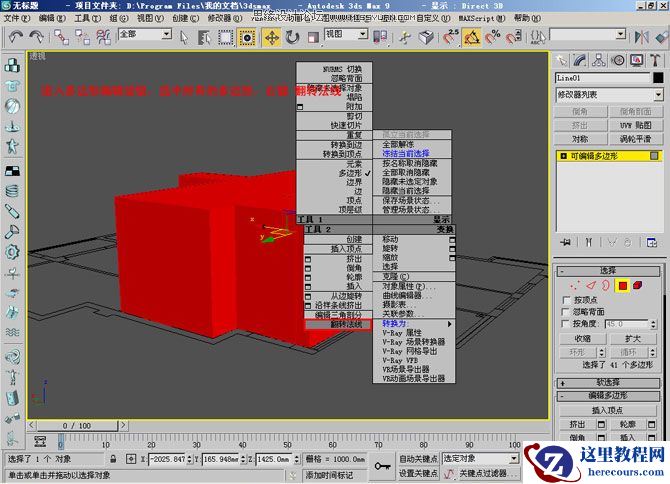Enable the 忽略背面 checkbox in the 选择 rollout
This screenshot has width=670, height=484.
tap(567, 312)
